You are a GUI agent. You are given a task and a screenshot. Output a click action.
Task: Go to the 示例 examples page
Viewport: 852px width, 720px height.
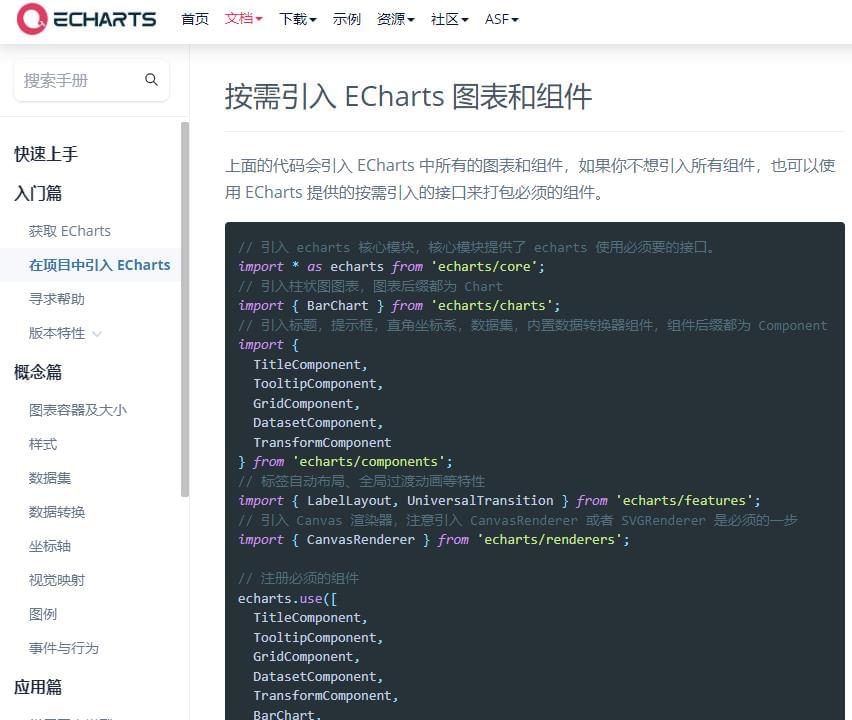click(347, 19)
